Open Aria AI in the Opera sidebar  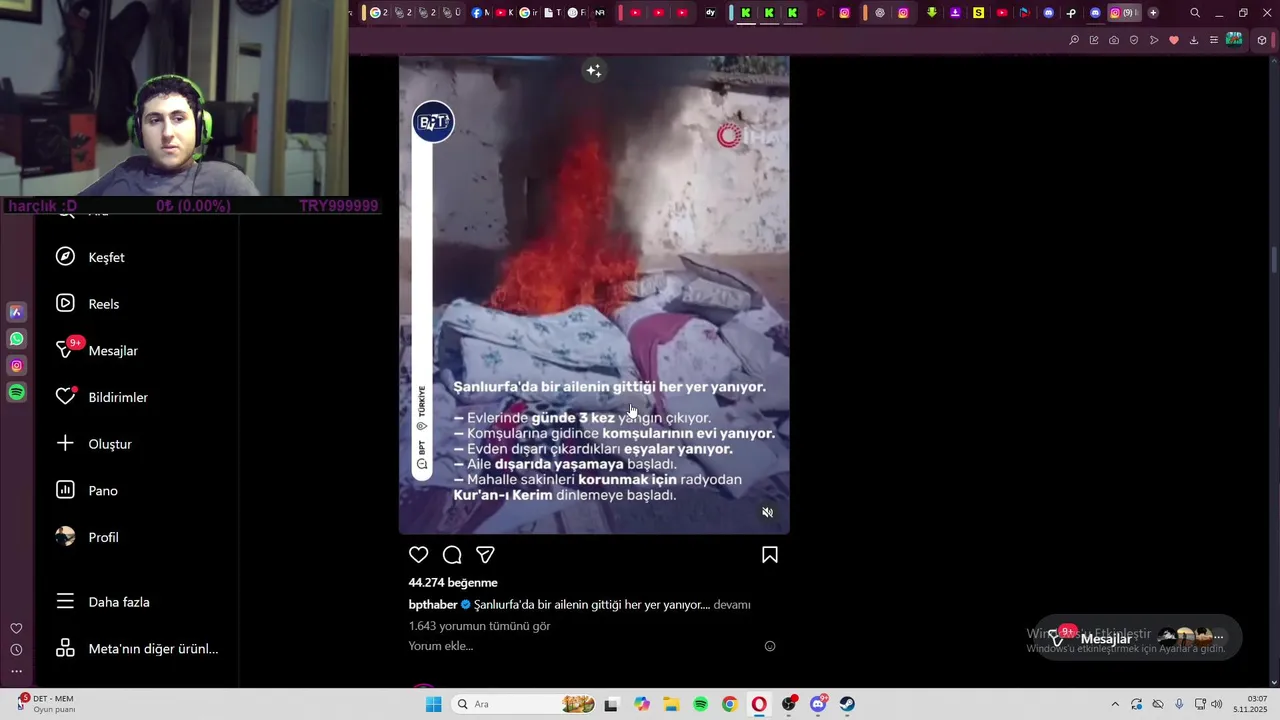click(16, 312)
